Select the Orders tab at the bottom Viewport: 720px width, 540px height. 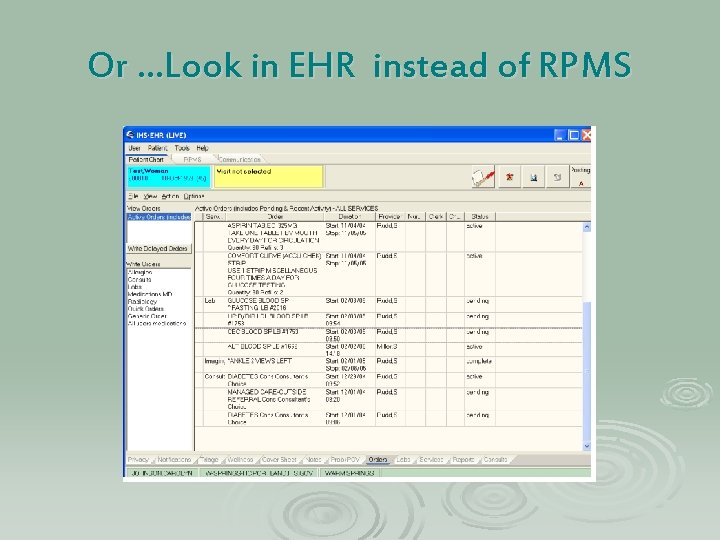coord(378,459)
